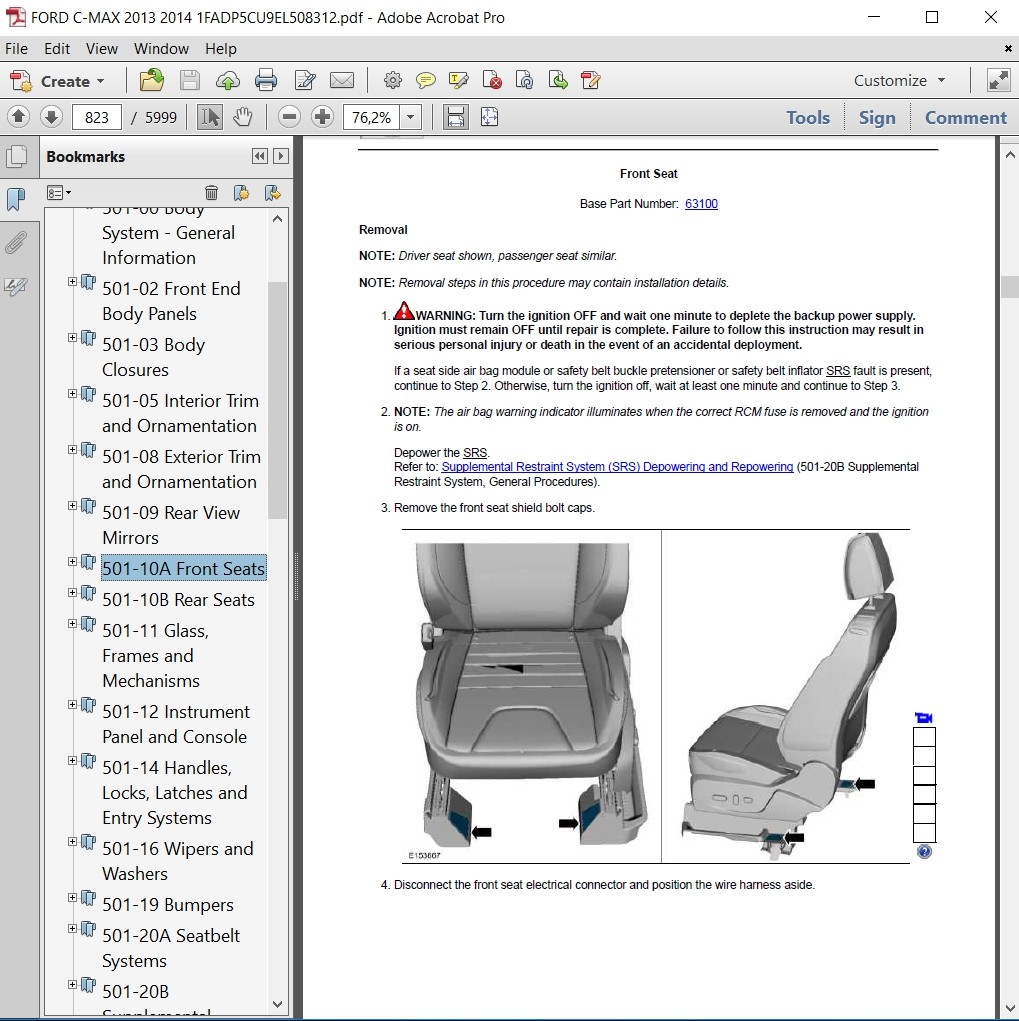Open the SRS Depowering and Repowering link
Image resolution: width=1019 pixels, height=1021 pixels.
617,467
